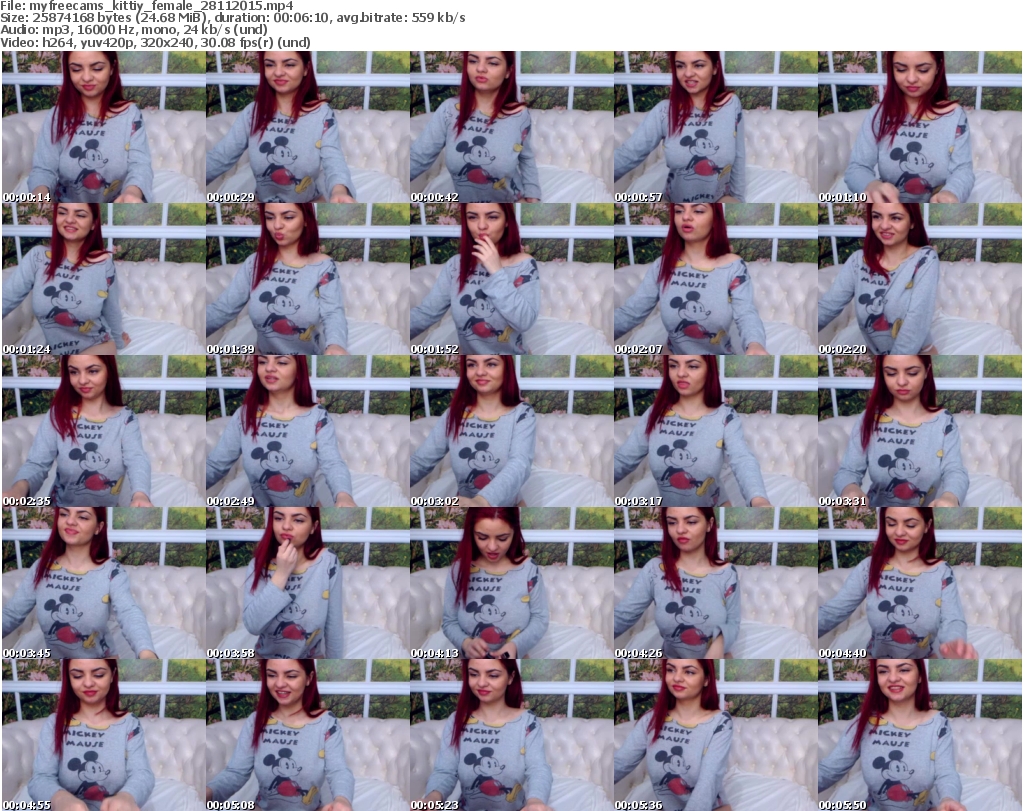This screenshot has height=811, width=1024.
Task: Select the thumbnail frame at 00:02:07
Action: pyautogui.click(x=716, y=279)
